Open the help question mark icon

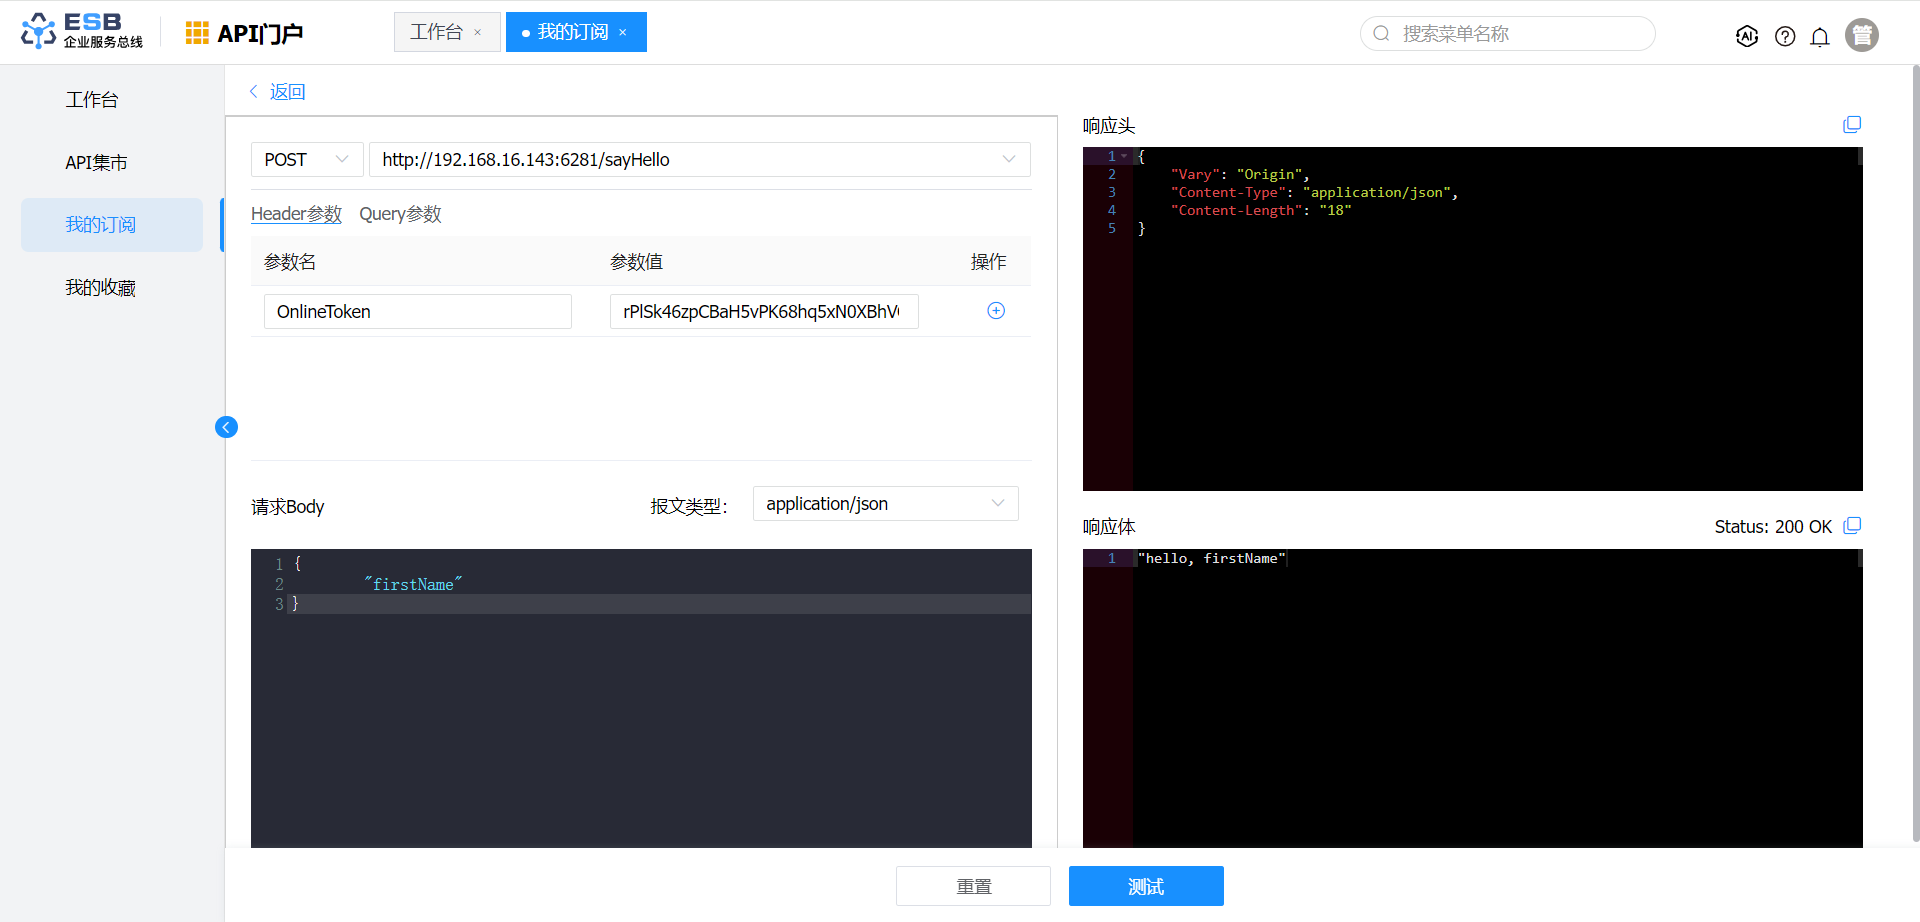1785,36
